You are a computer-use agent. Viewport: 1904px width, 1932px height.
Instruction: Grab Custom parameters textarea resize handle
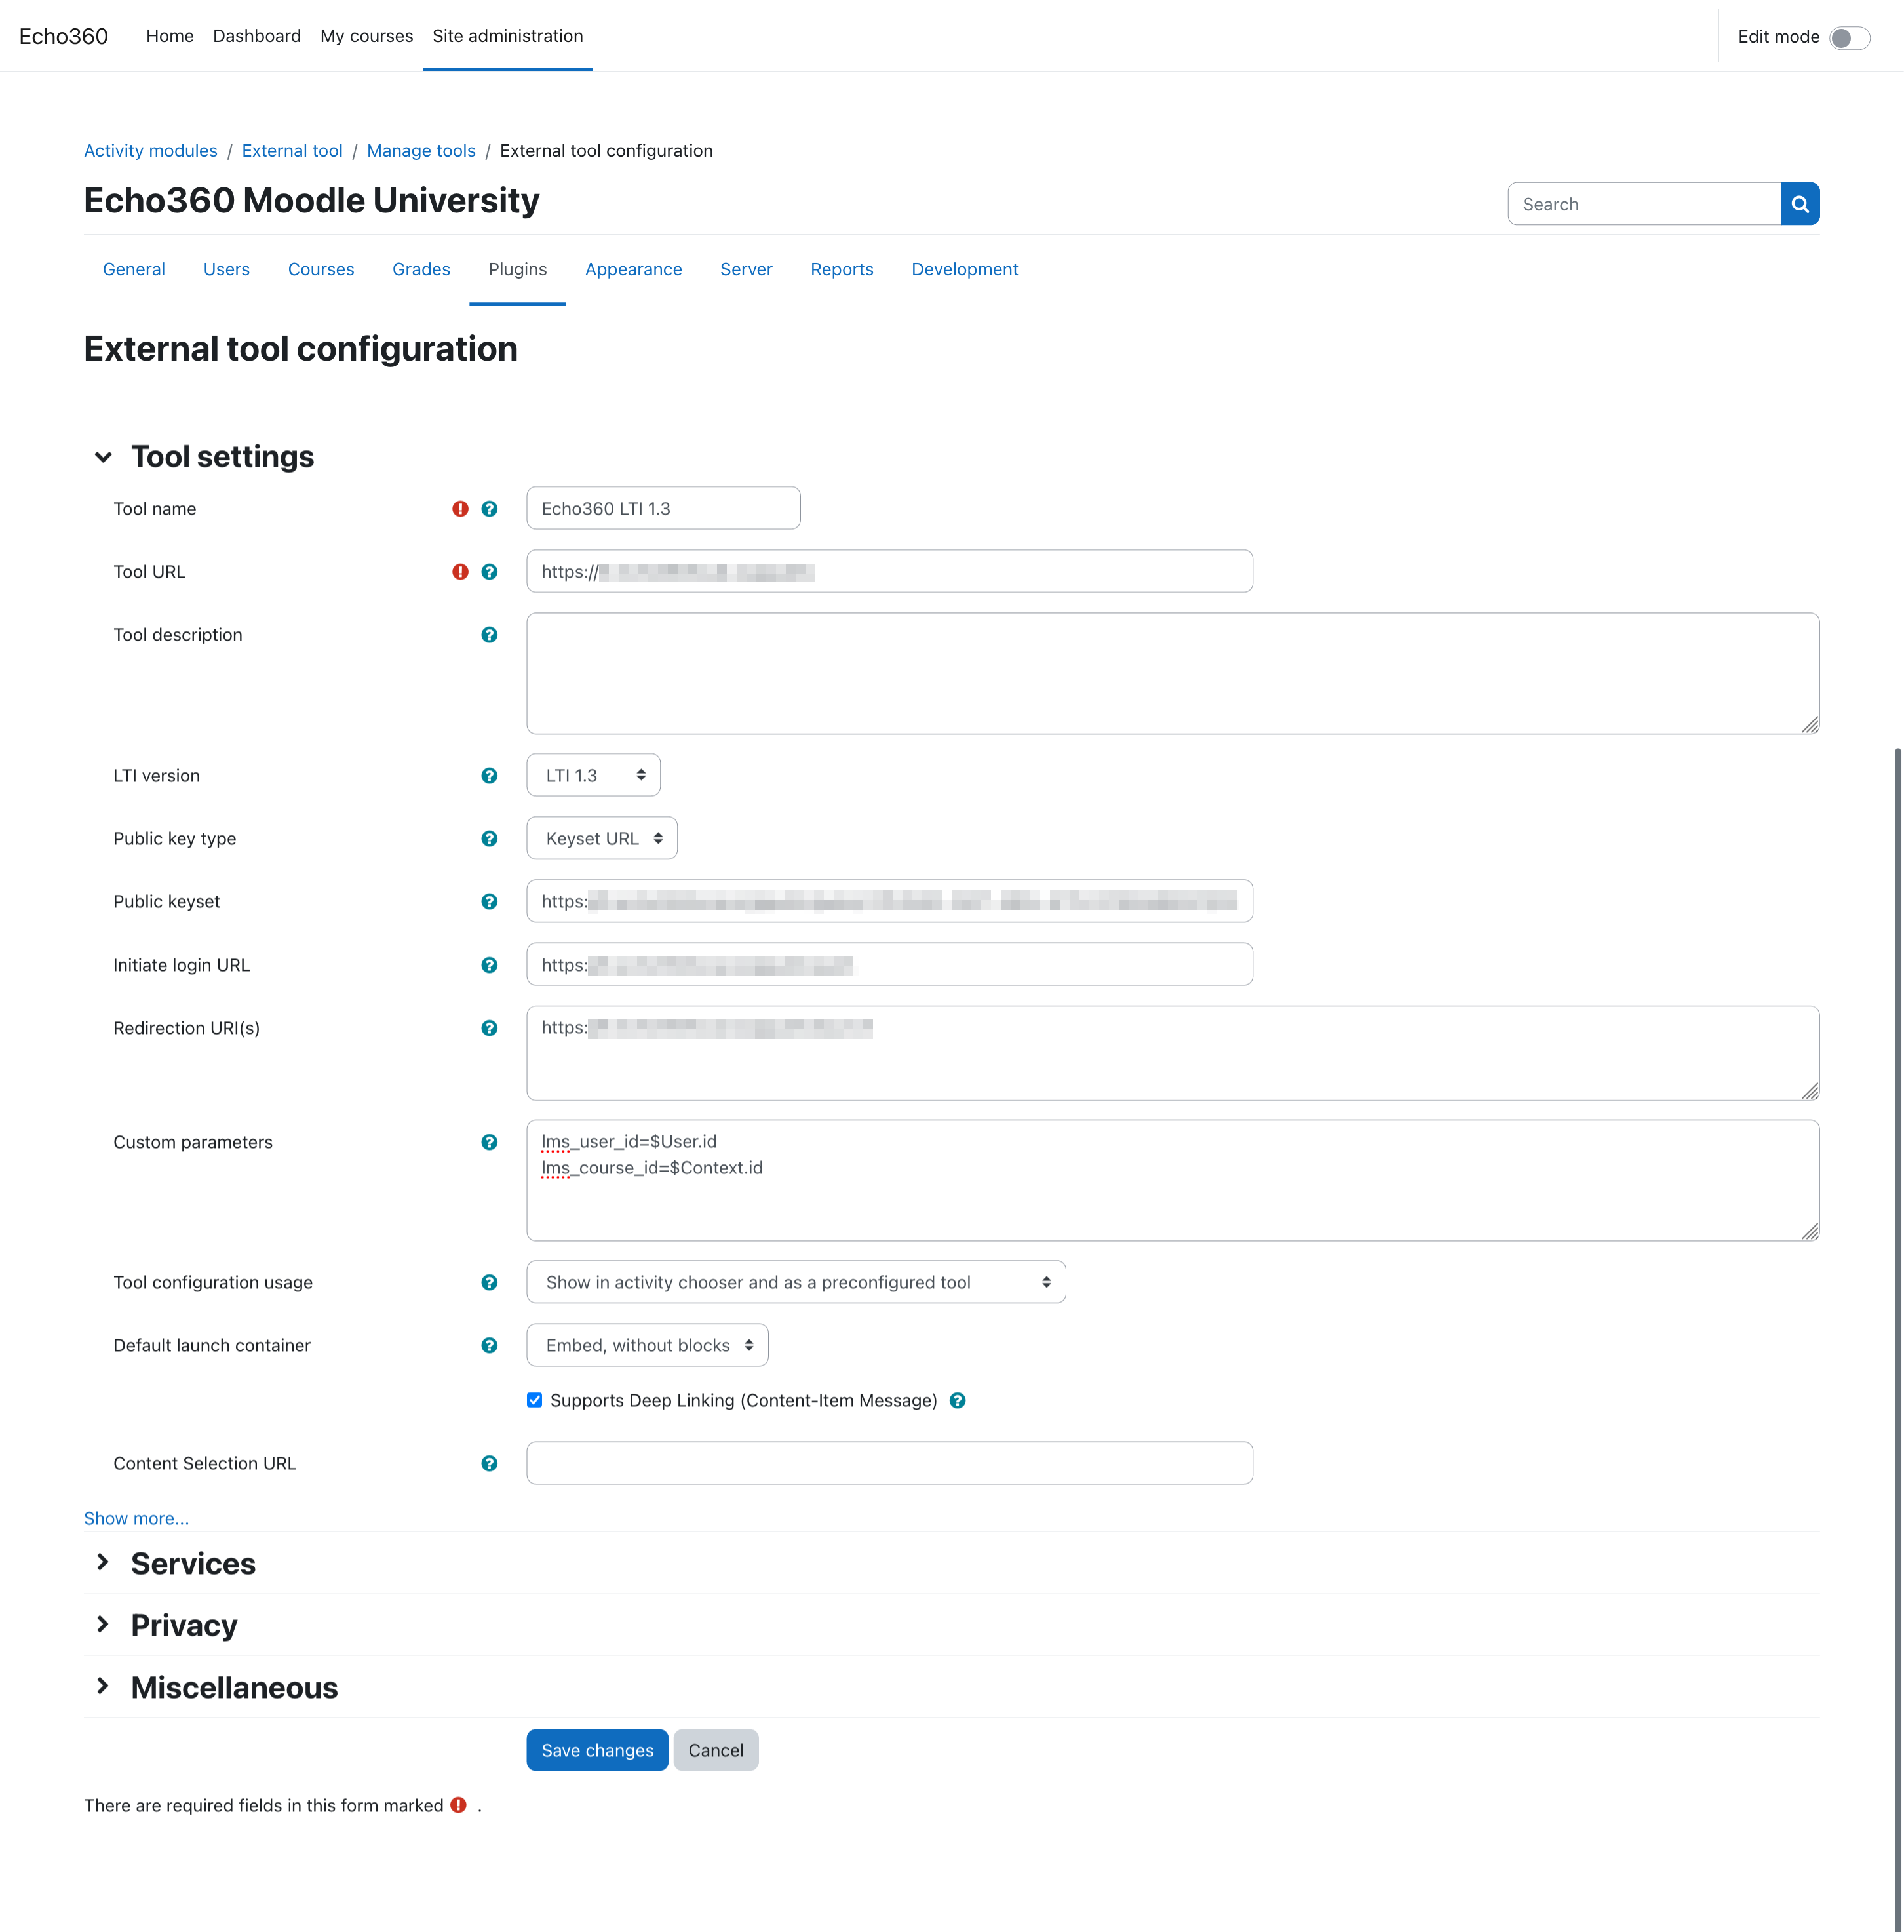tap(1810, 1232)
